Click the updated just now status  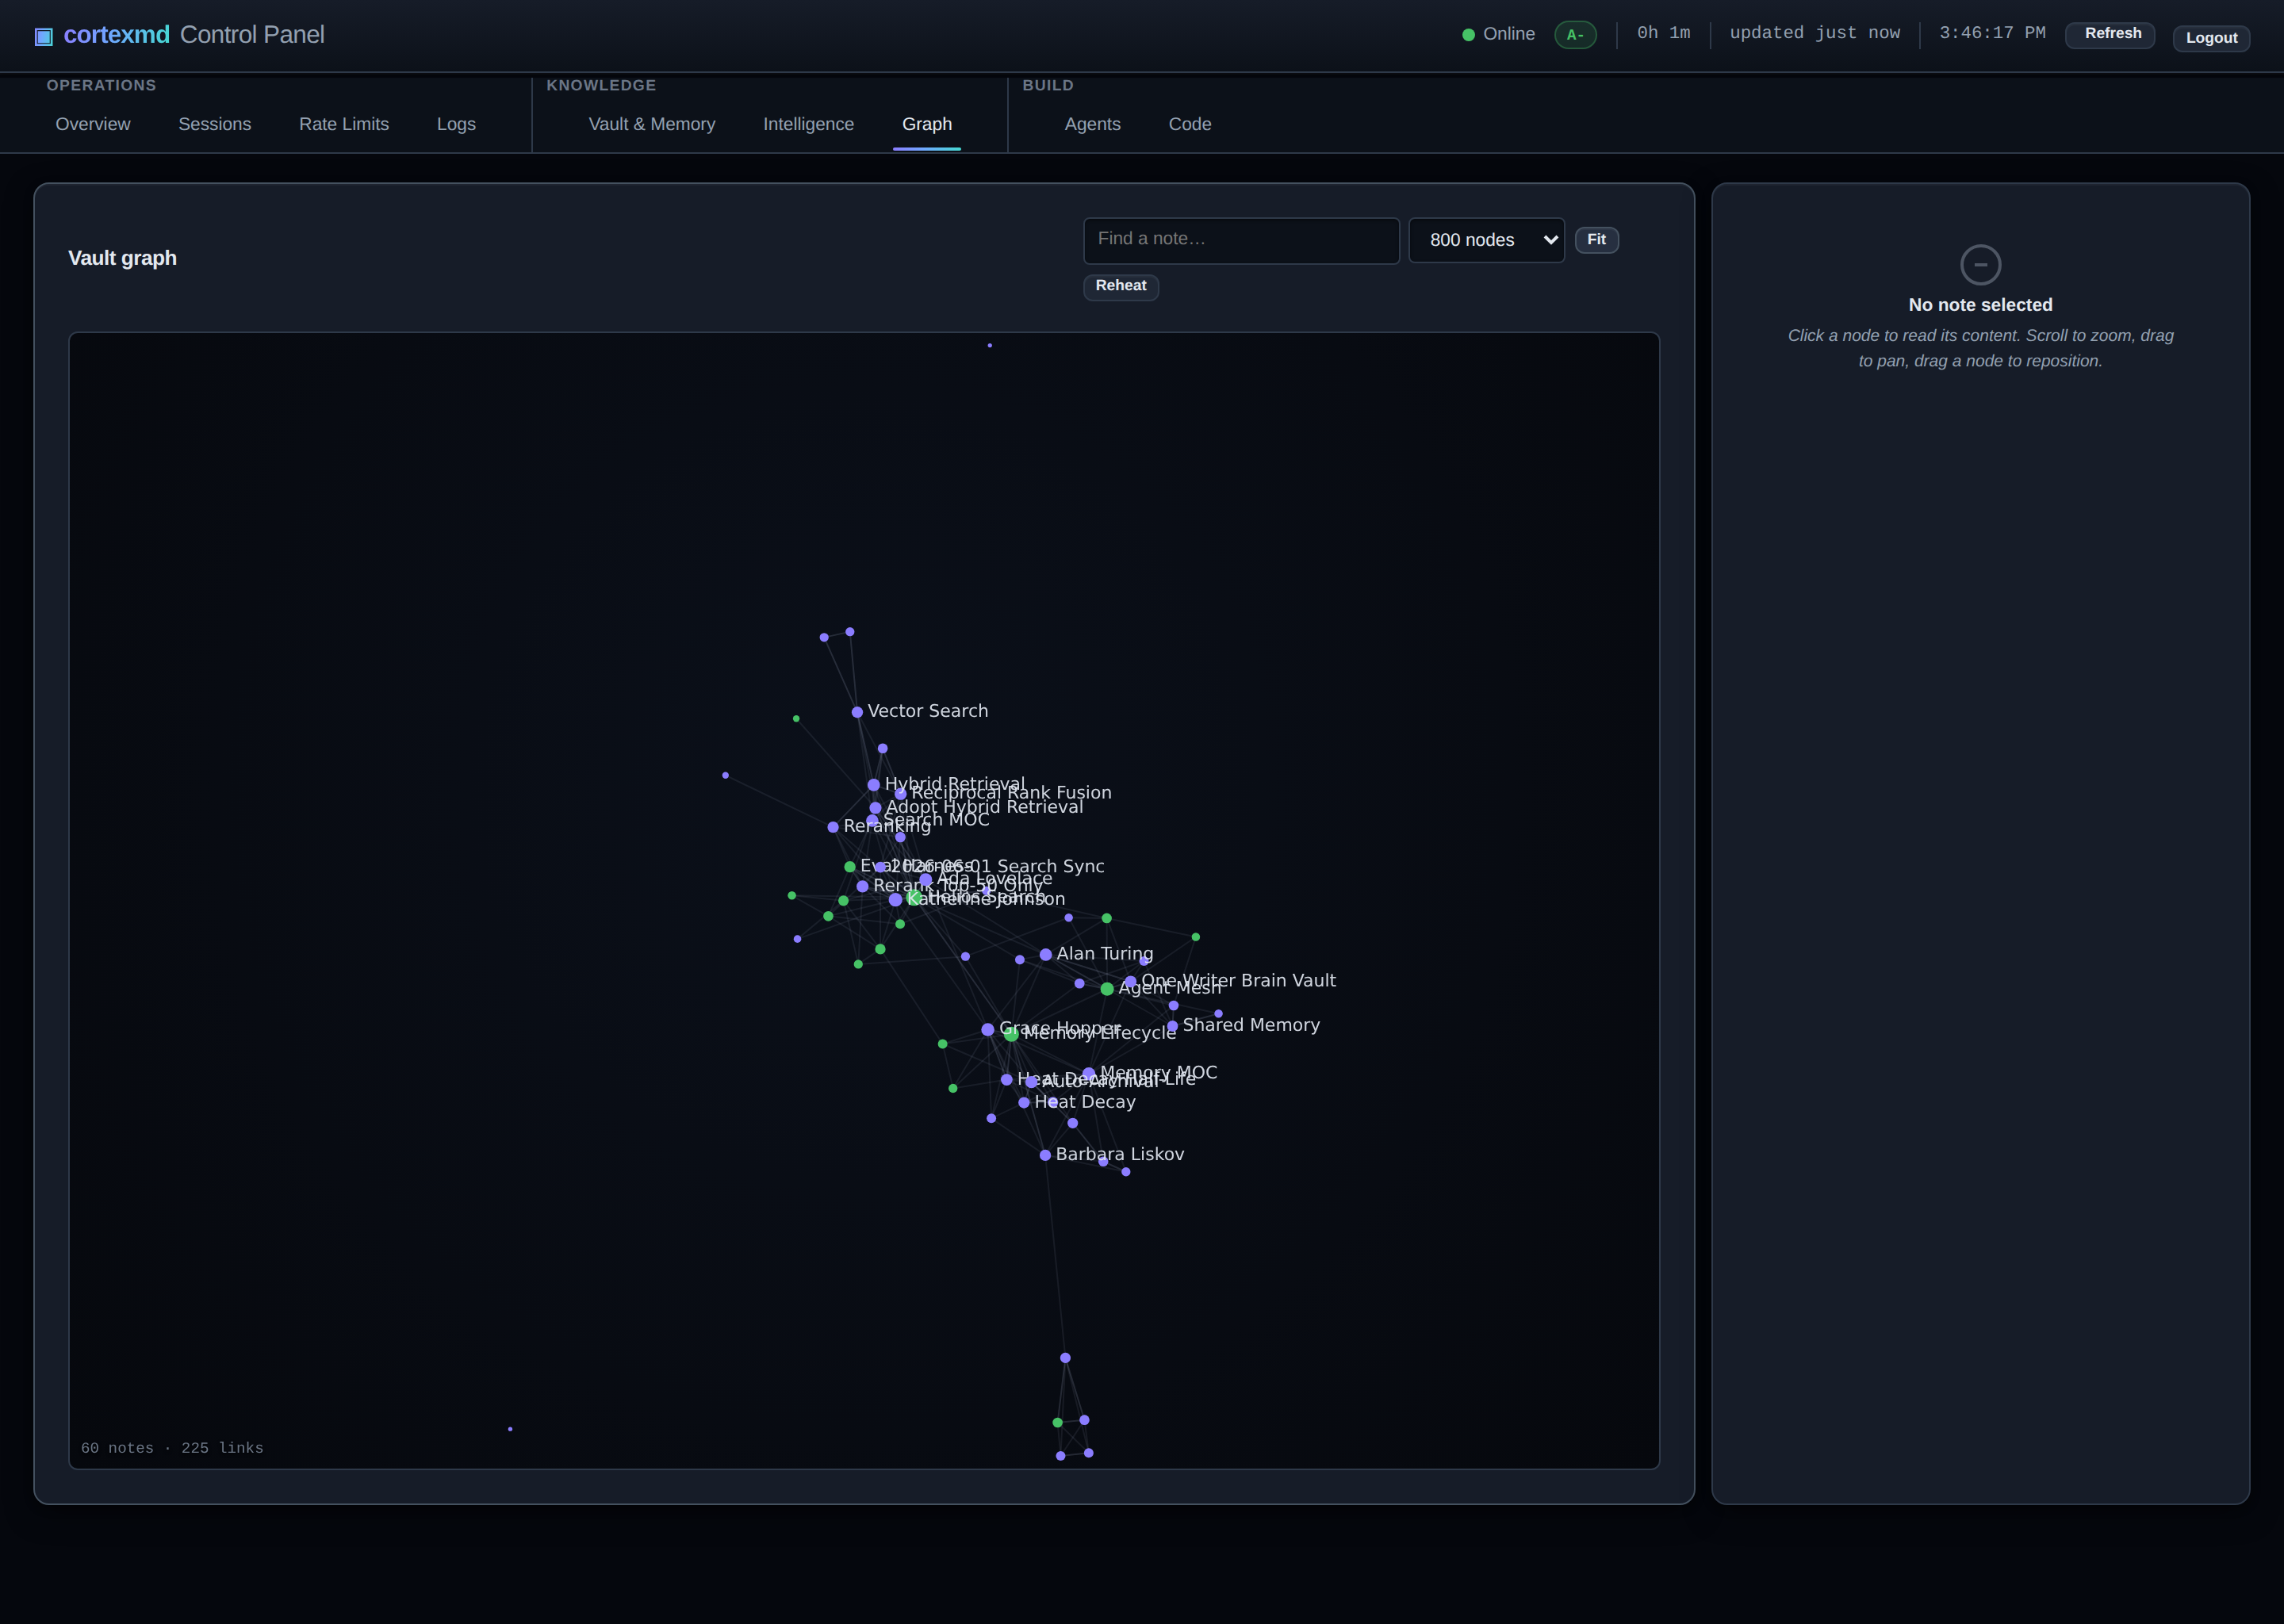tap(1814, 33)
